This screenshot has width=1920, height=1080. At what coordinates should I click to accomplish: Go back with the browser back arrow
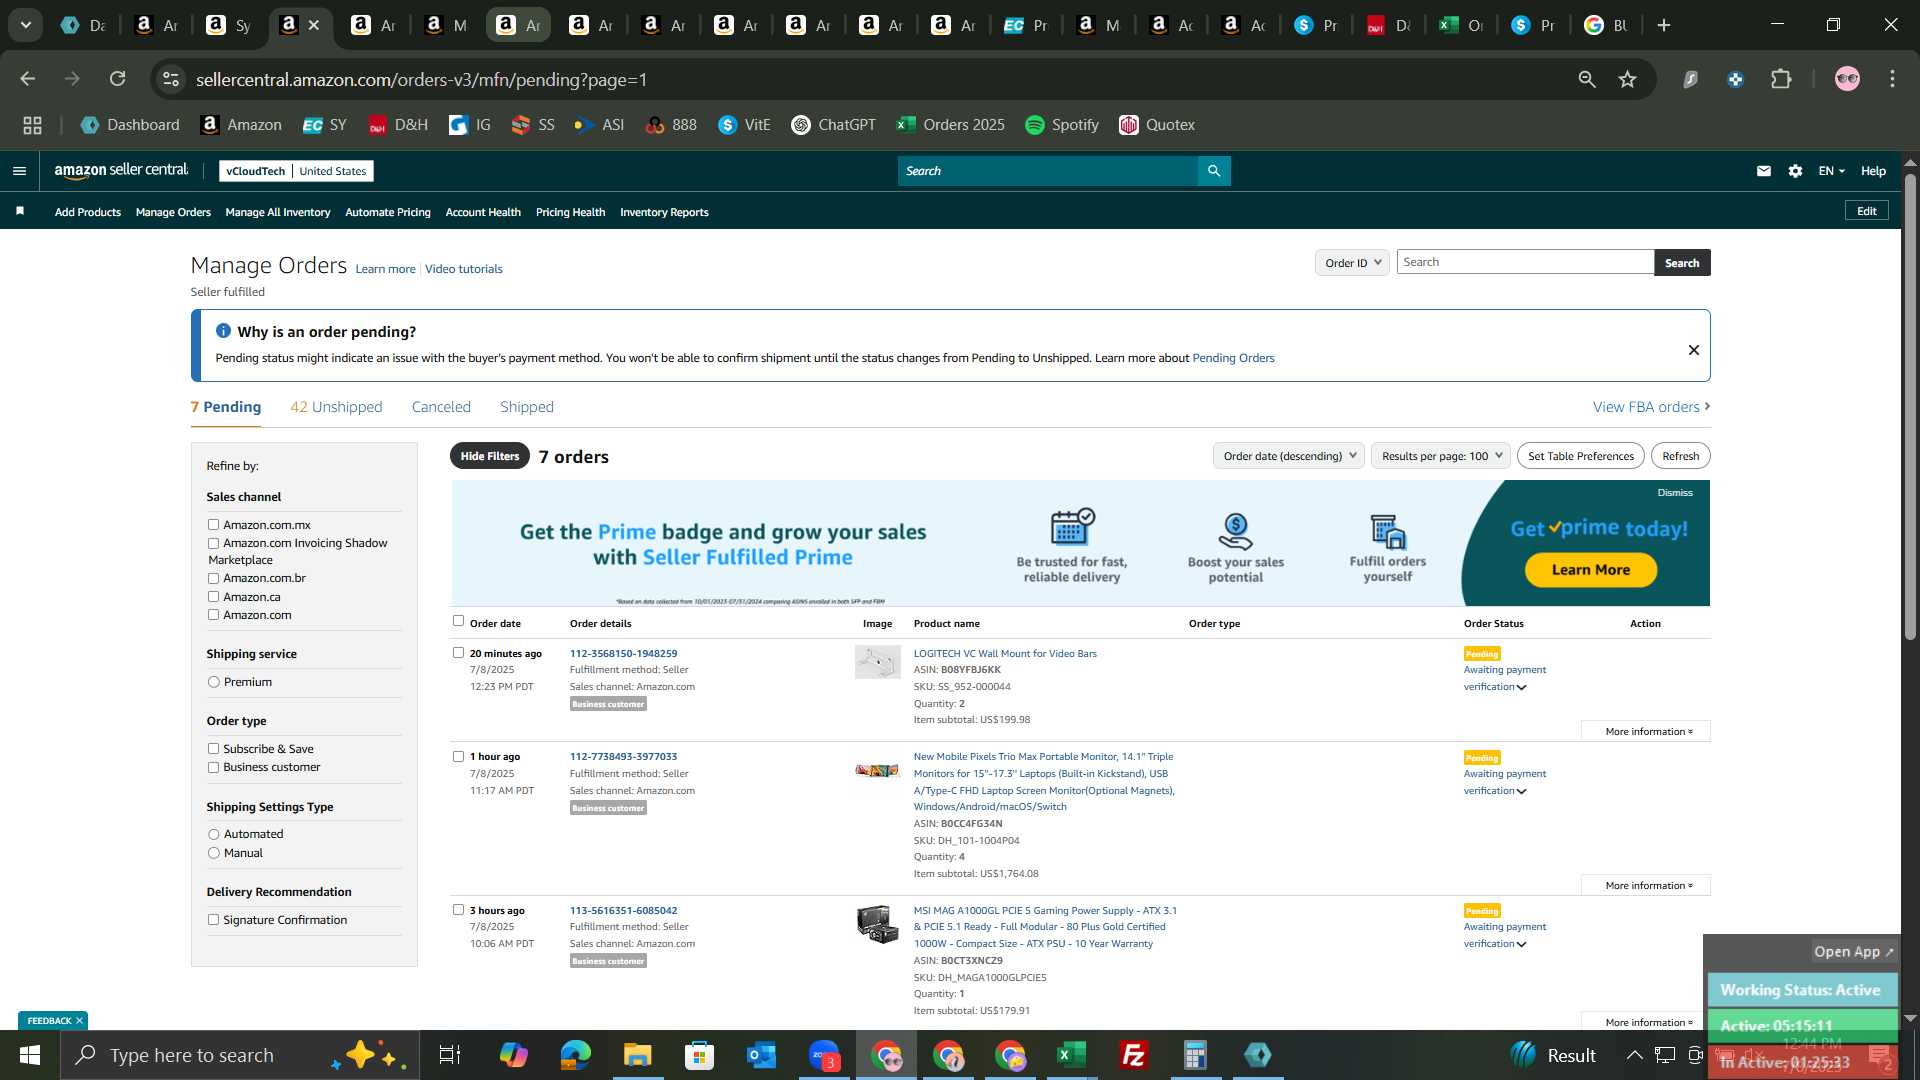[x=28, y=79]
